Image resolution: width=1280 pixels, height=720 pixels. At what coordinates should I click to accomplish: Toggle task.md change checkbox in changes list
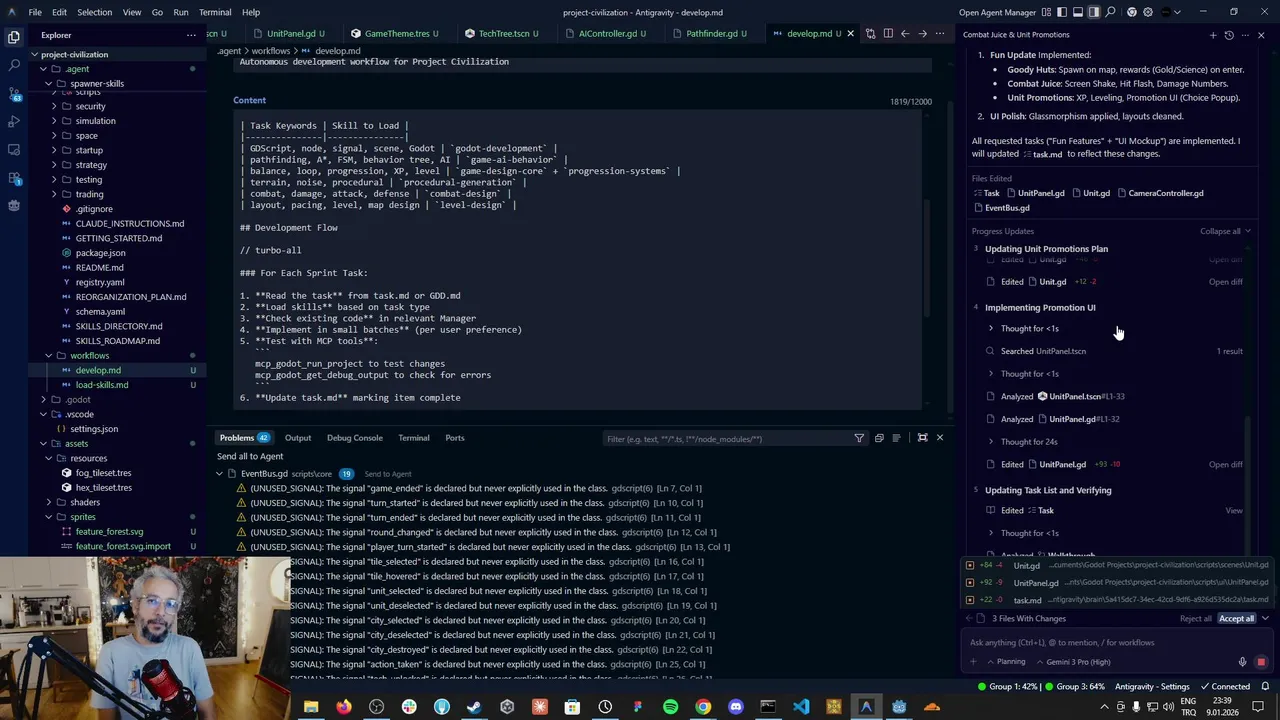coord(969,600)
